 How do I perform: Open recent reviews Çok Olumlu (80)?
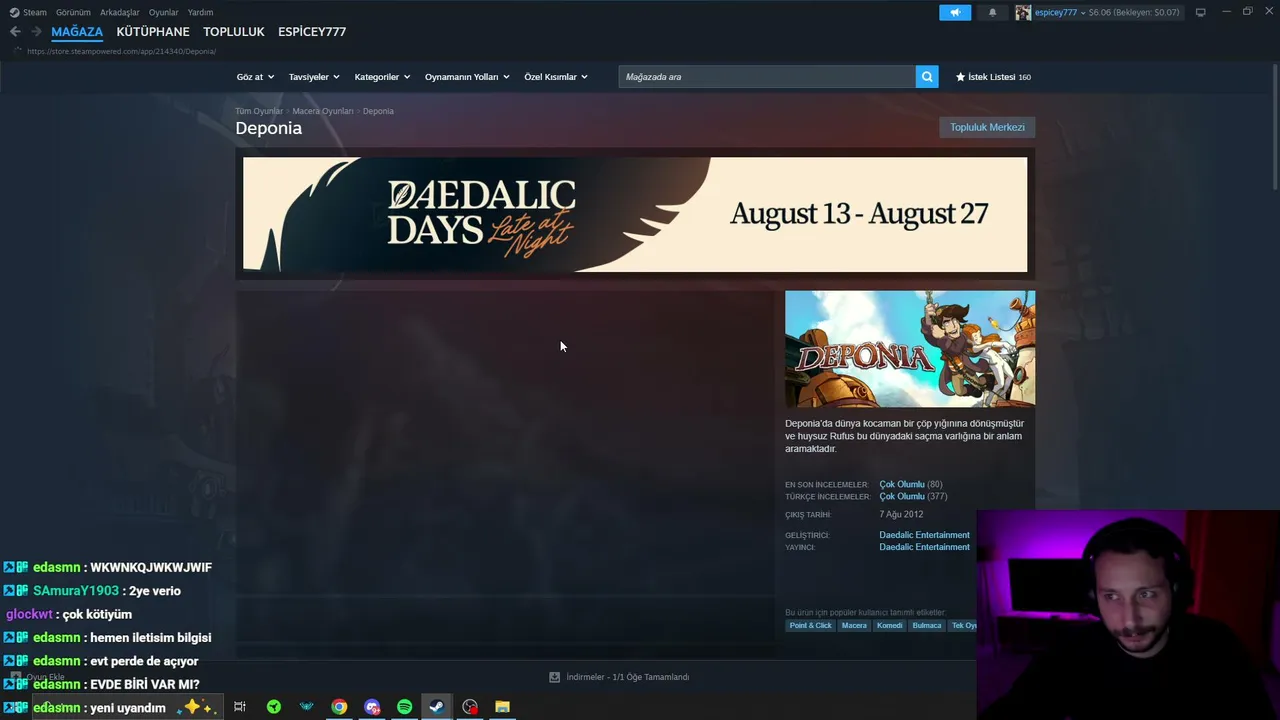(x=911, y=485)
